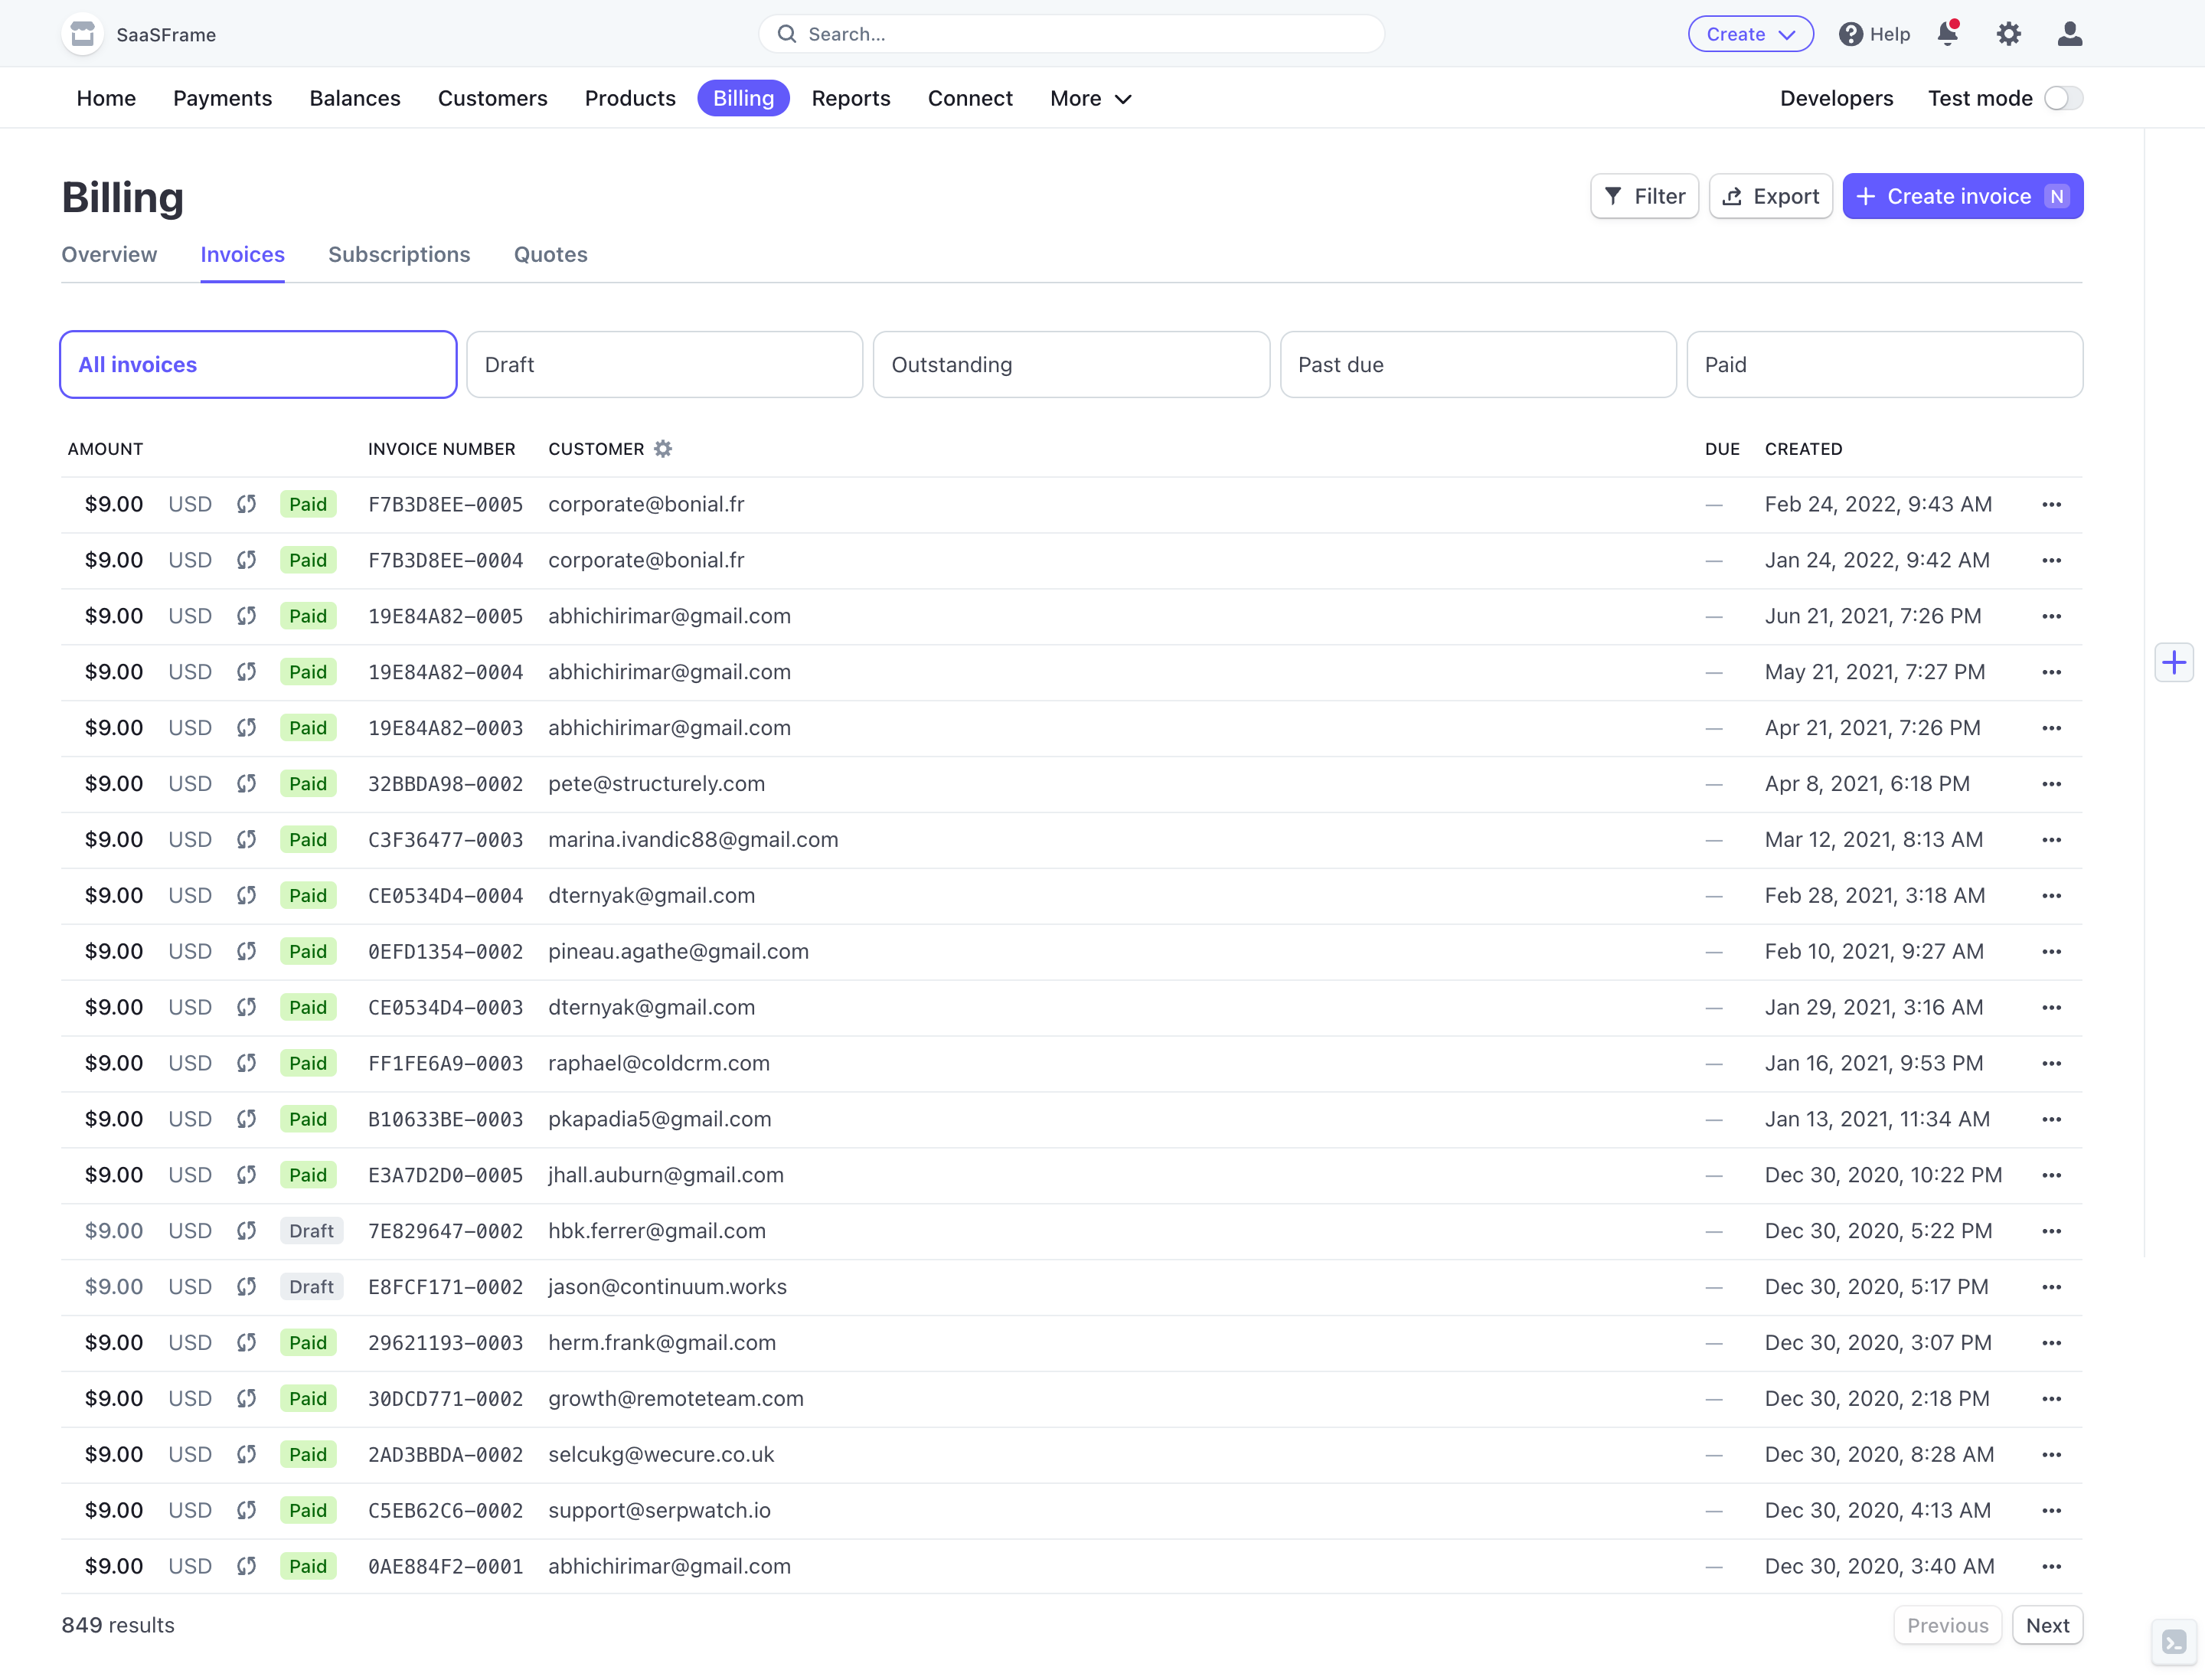
Task: Switch to the Subscriptions tab
Action: (x=399, y=254)
